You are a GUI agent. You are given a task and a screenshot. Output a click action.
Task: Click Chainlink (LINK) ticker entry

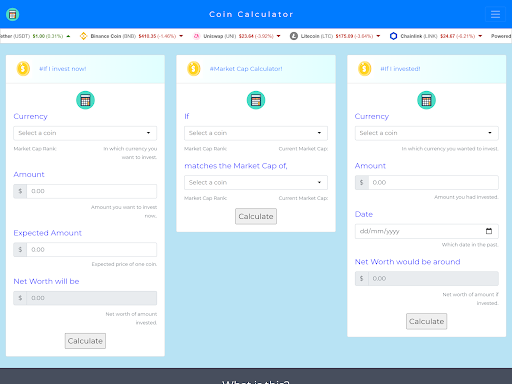click(x=436, y=36)
